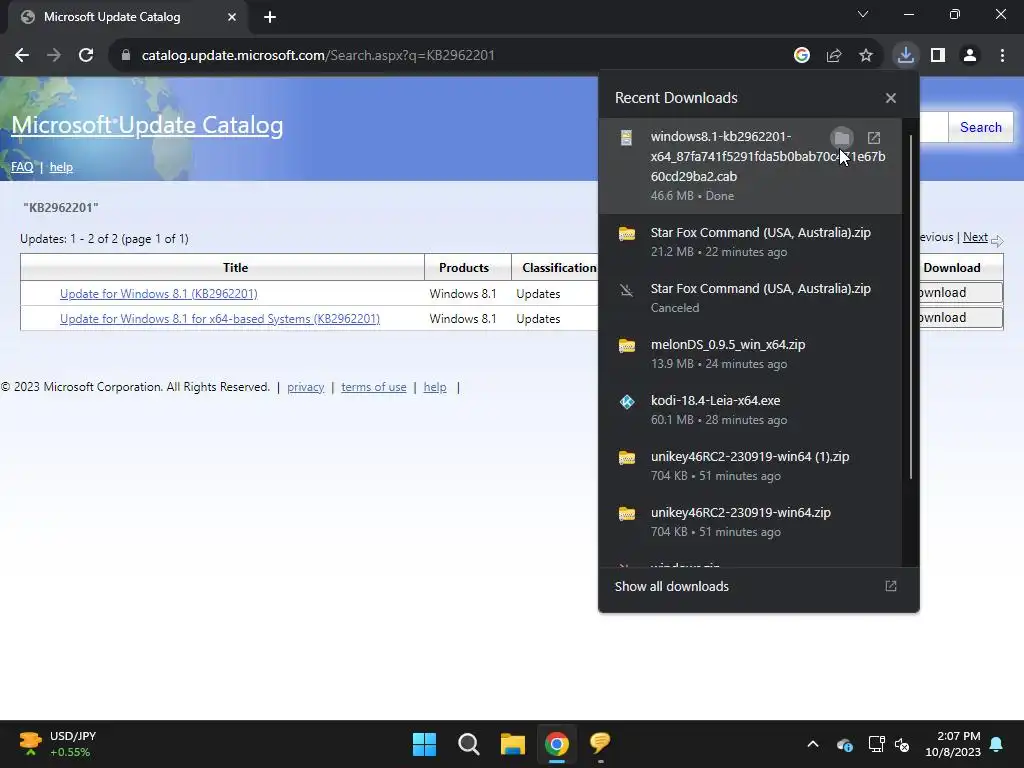Go to the Next results page
1024x768 pixels.
tap(975, 237)
